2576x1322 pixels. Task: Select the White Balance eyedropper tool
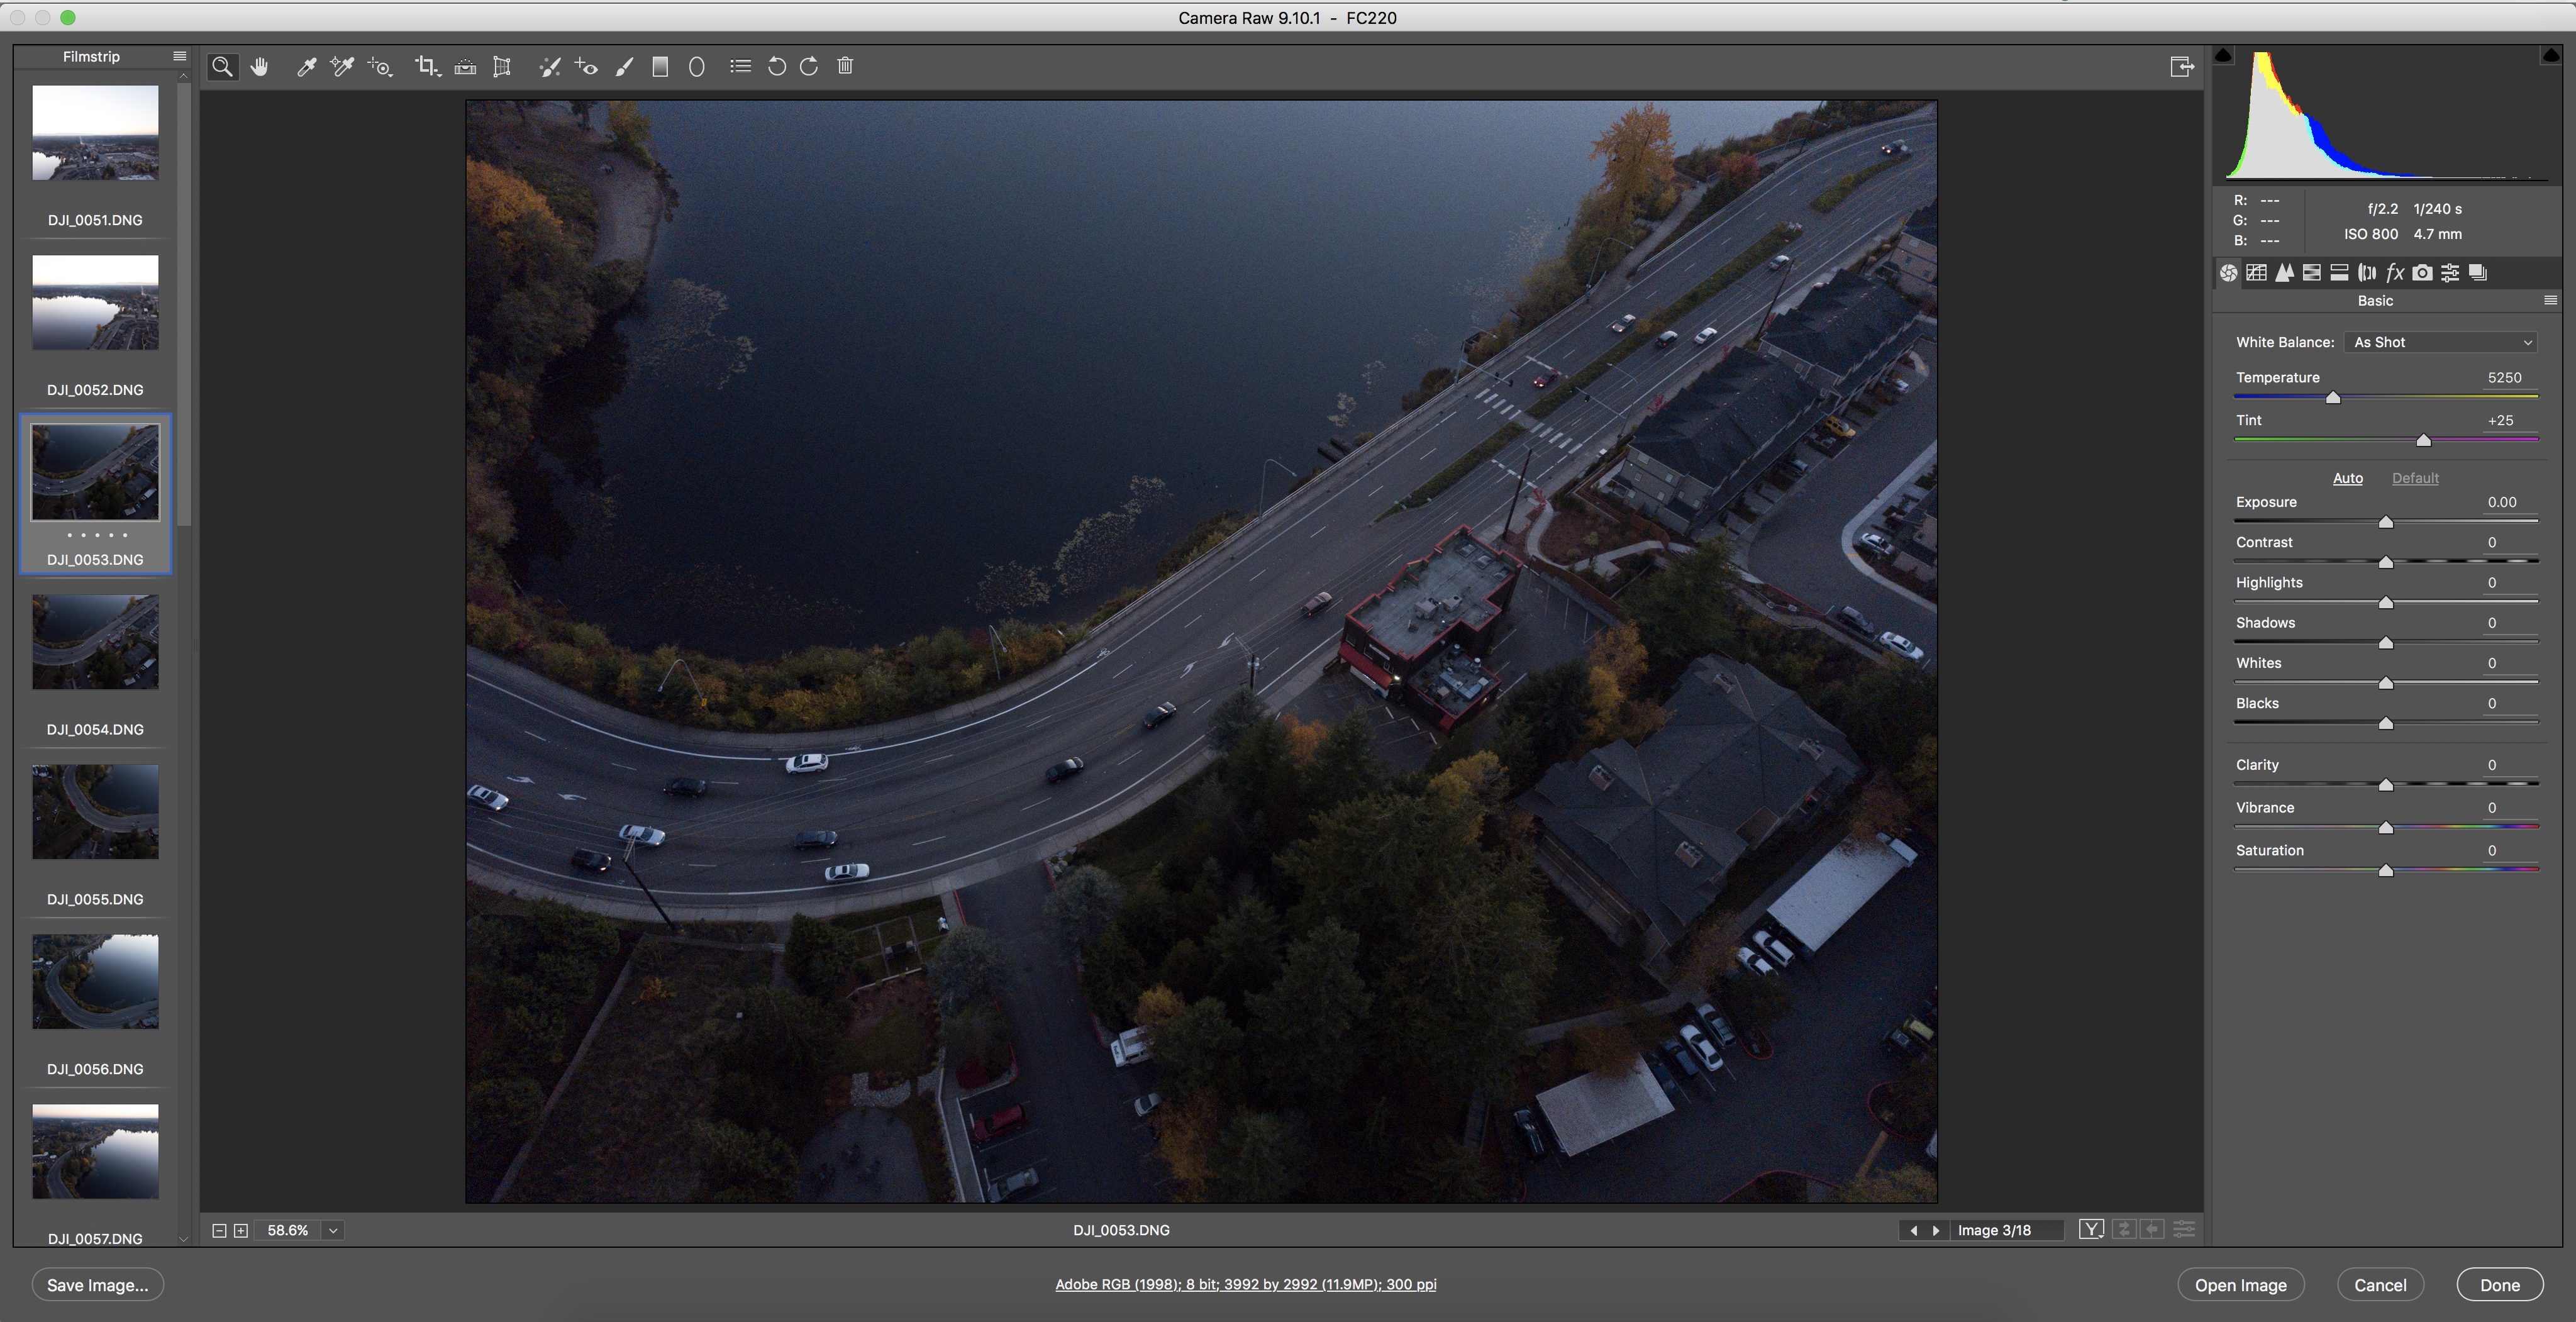click(306, 66)
